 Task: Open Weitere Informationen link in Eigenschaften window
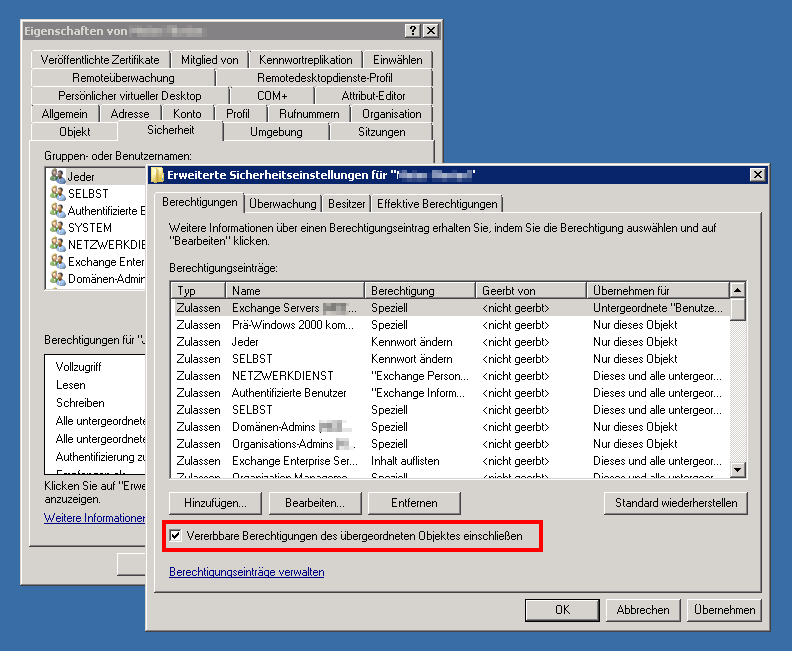pos(94,518)
